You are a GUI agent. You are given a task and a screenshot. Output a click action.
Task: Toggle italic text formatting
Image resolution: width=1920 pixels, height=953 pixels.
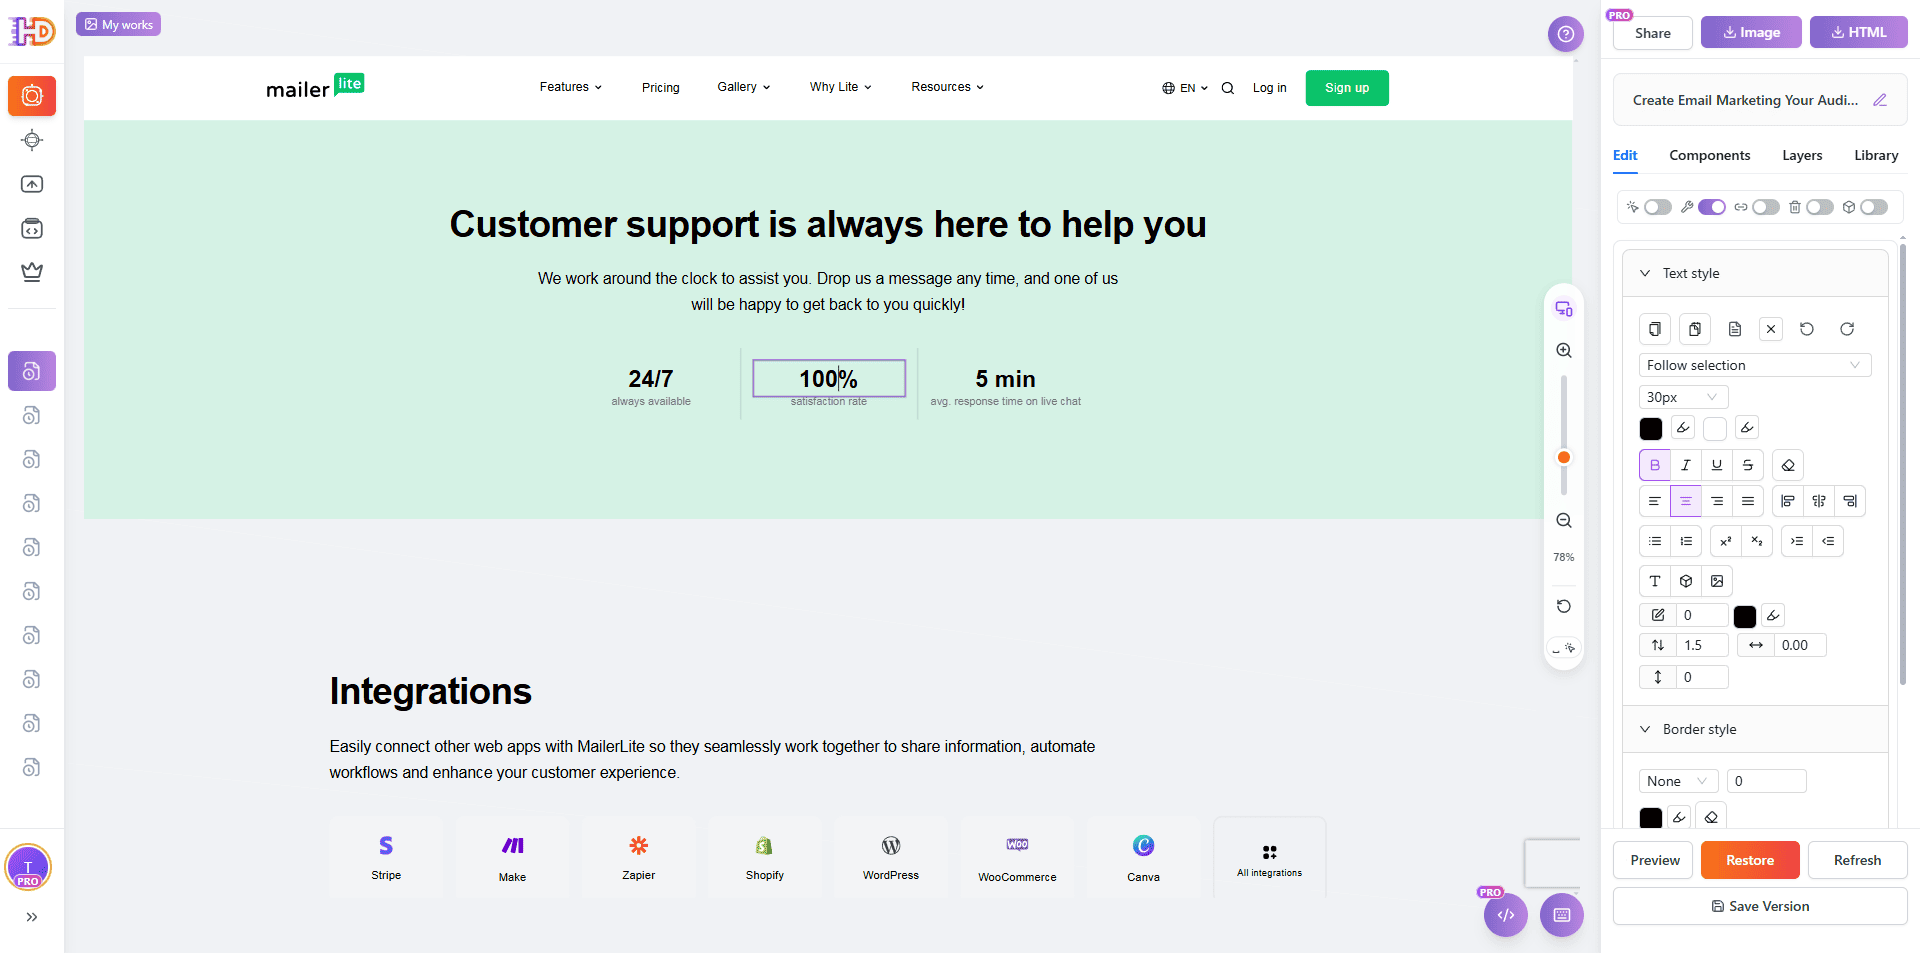(x=1686, y=465)
